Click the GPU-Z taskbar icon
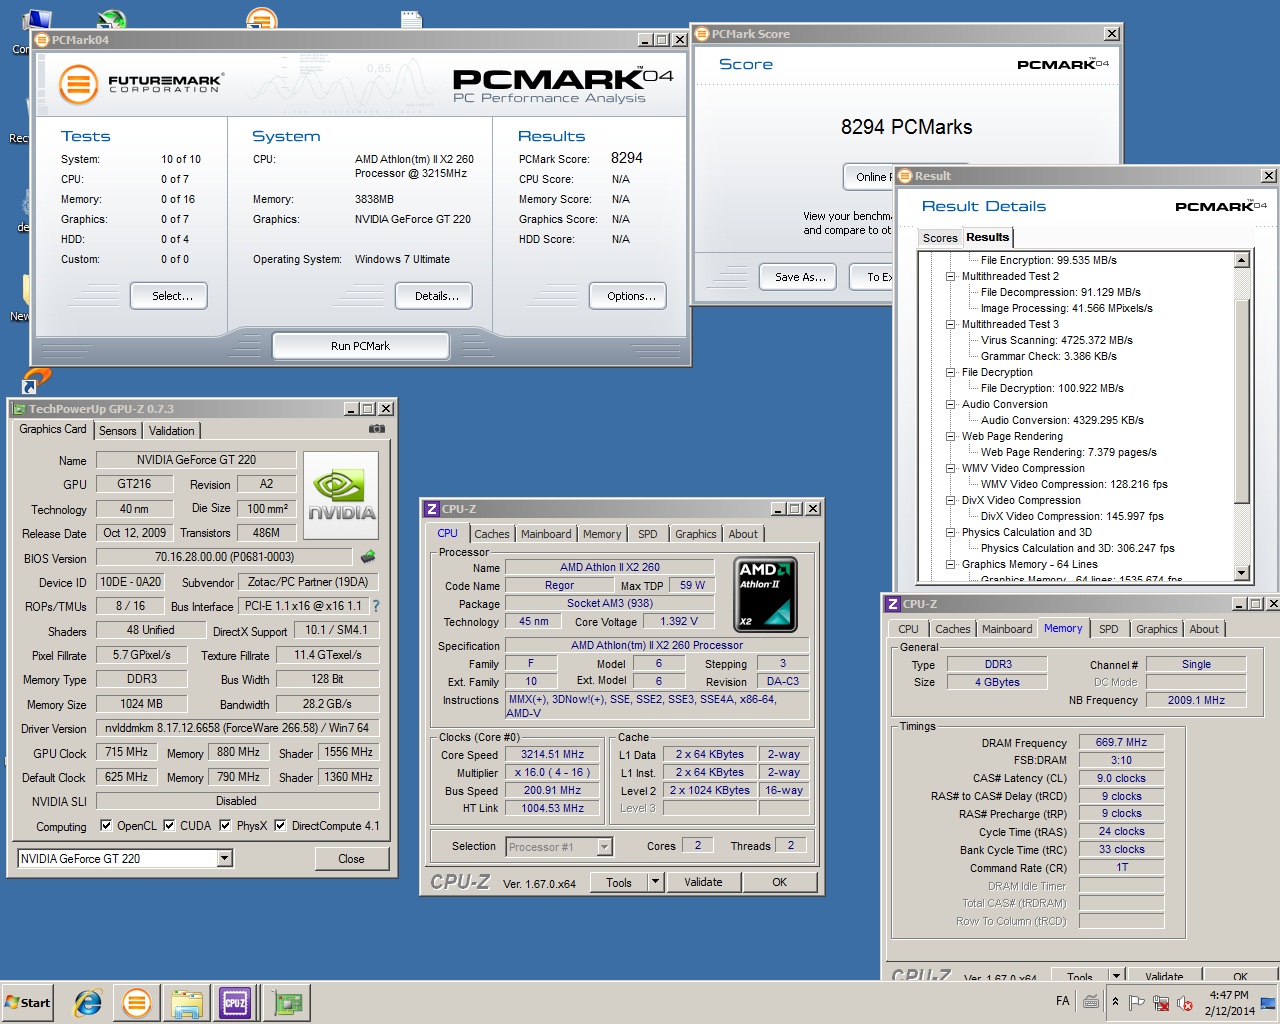The width and height of the screenshot is (1280, 1024). pos(288,1002)
